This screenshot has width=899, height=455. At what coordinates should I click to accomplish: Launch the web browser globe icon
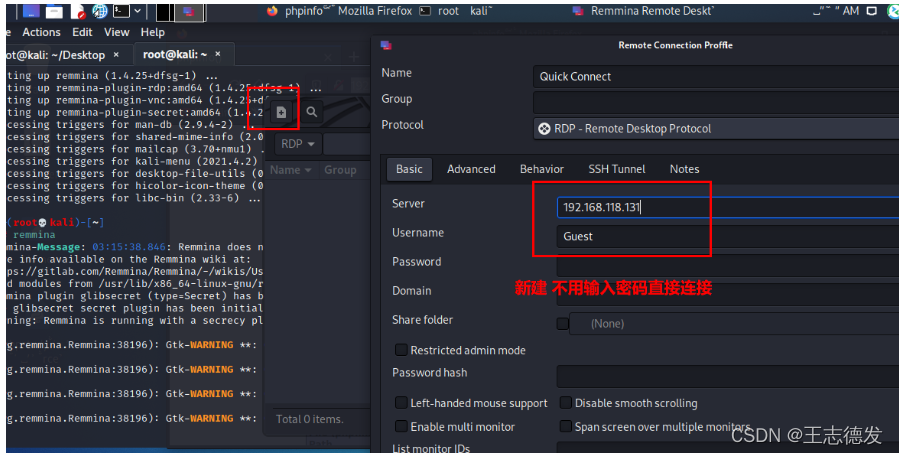[100, 11]
